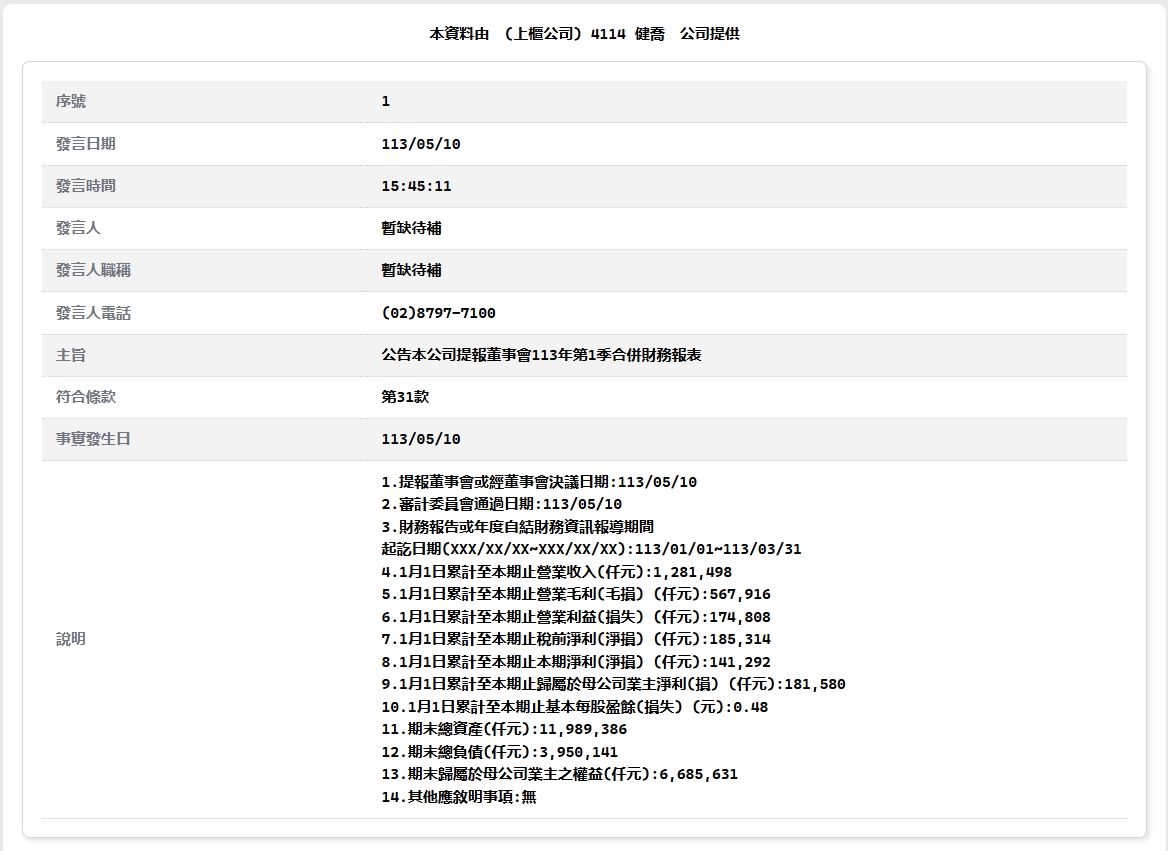
Task: Click the '發言時間' label
Action: [x=86, y=186]
